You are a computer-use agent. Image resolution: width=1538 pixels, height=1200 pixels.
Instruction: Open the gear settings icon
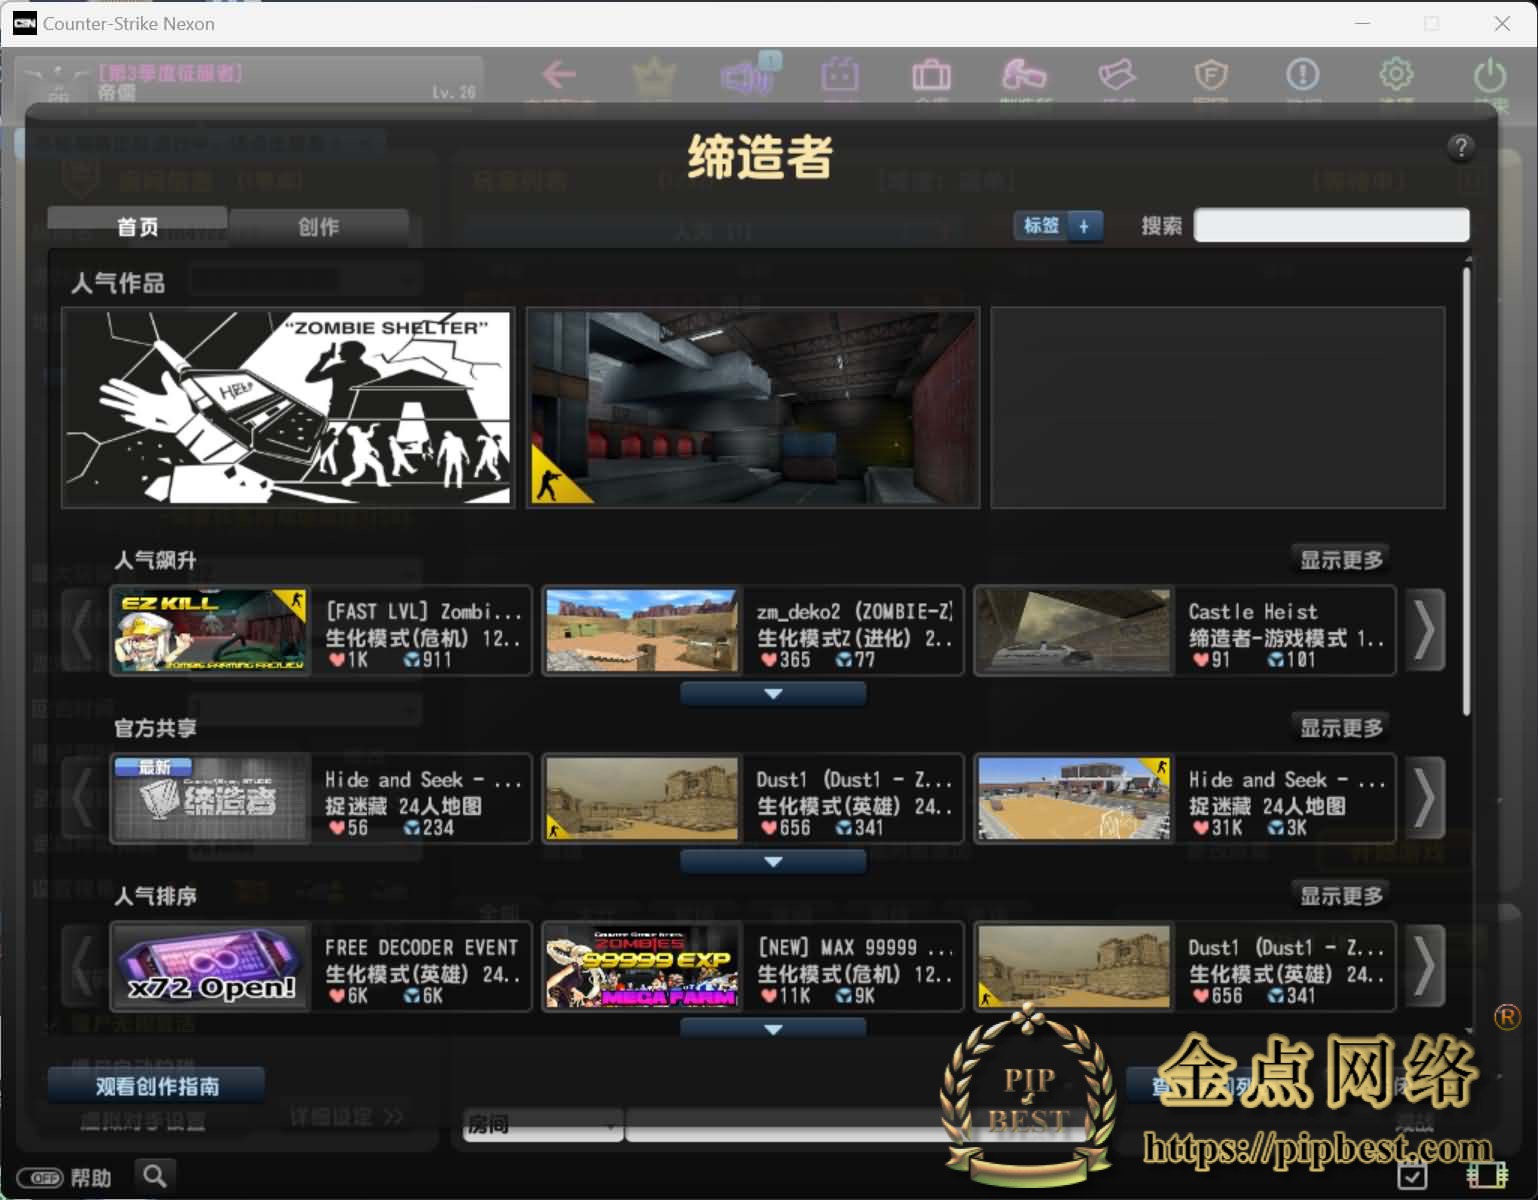1396,75
